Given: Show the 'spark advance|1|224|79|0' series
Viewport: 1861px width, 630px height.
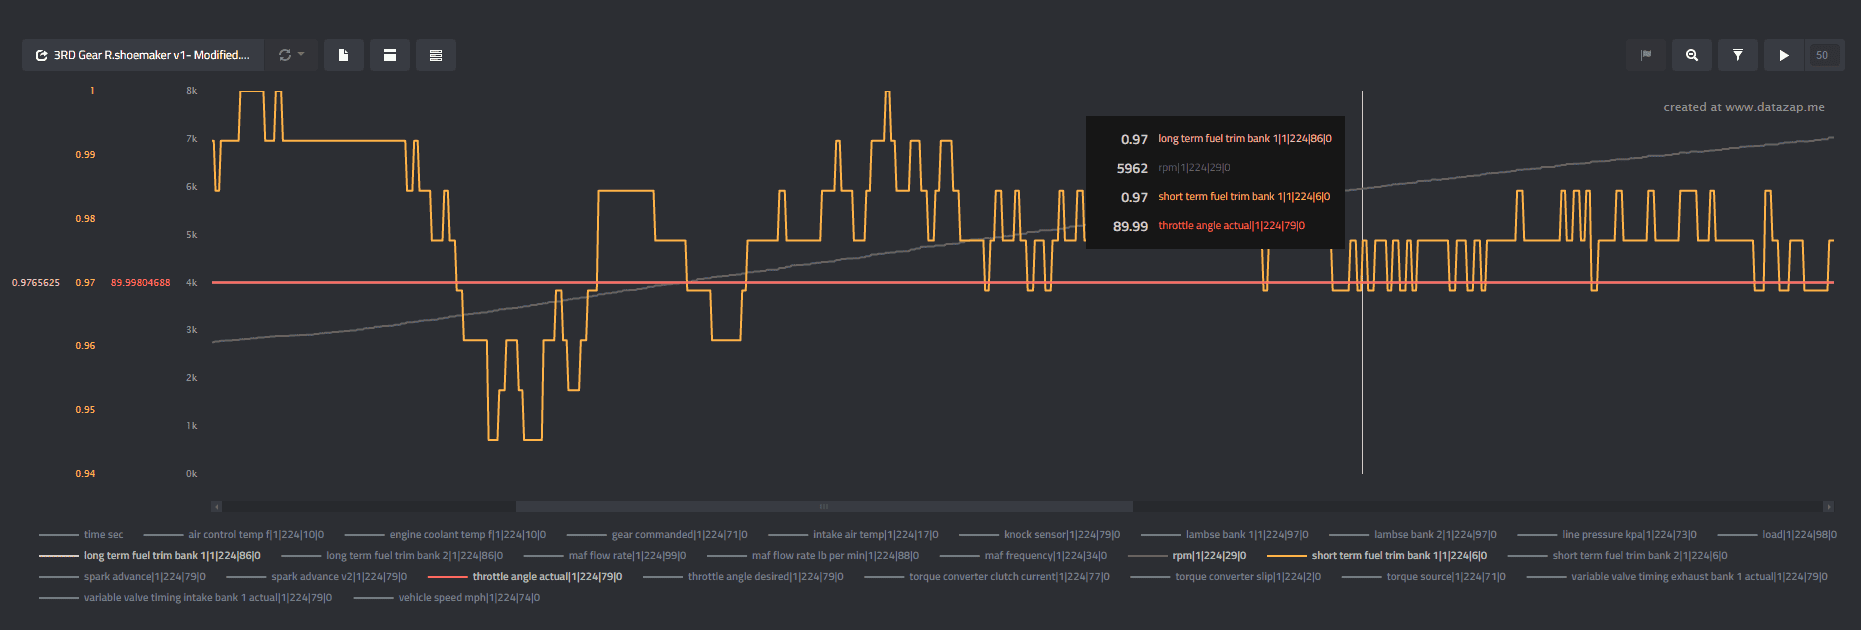Looking at the screenshot, I should point(122,577).
